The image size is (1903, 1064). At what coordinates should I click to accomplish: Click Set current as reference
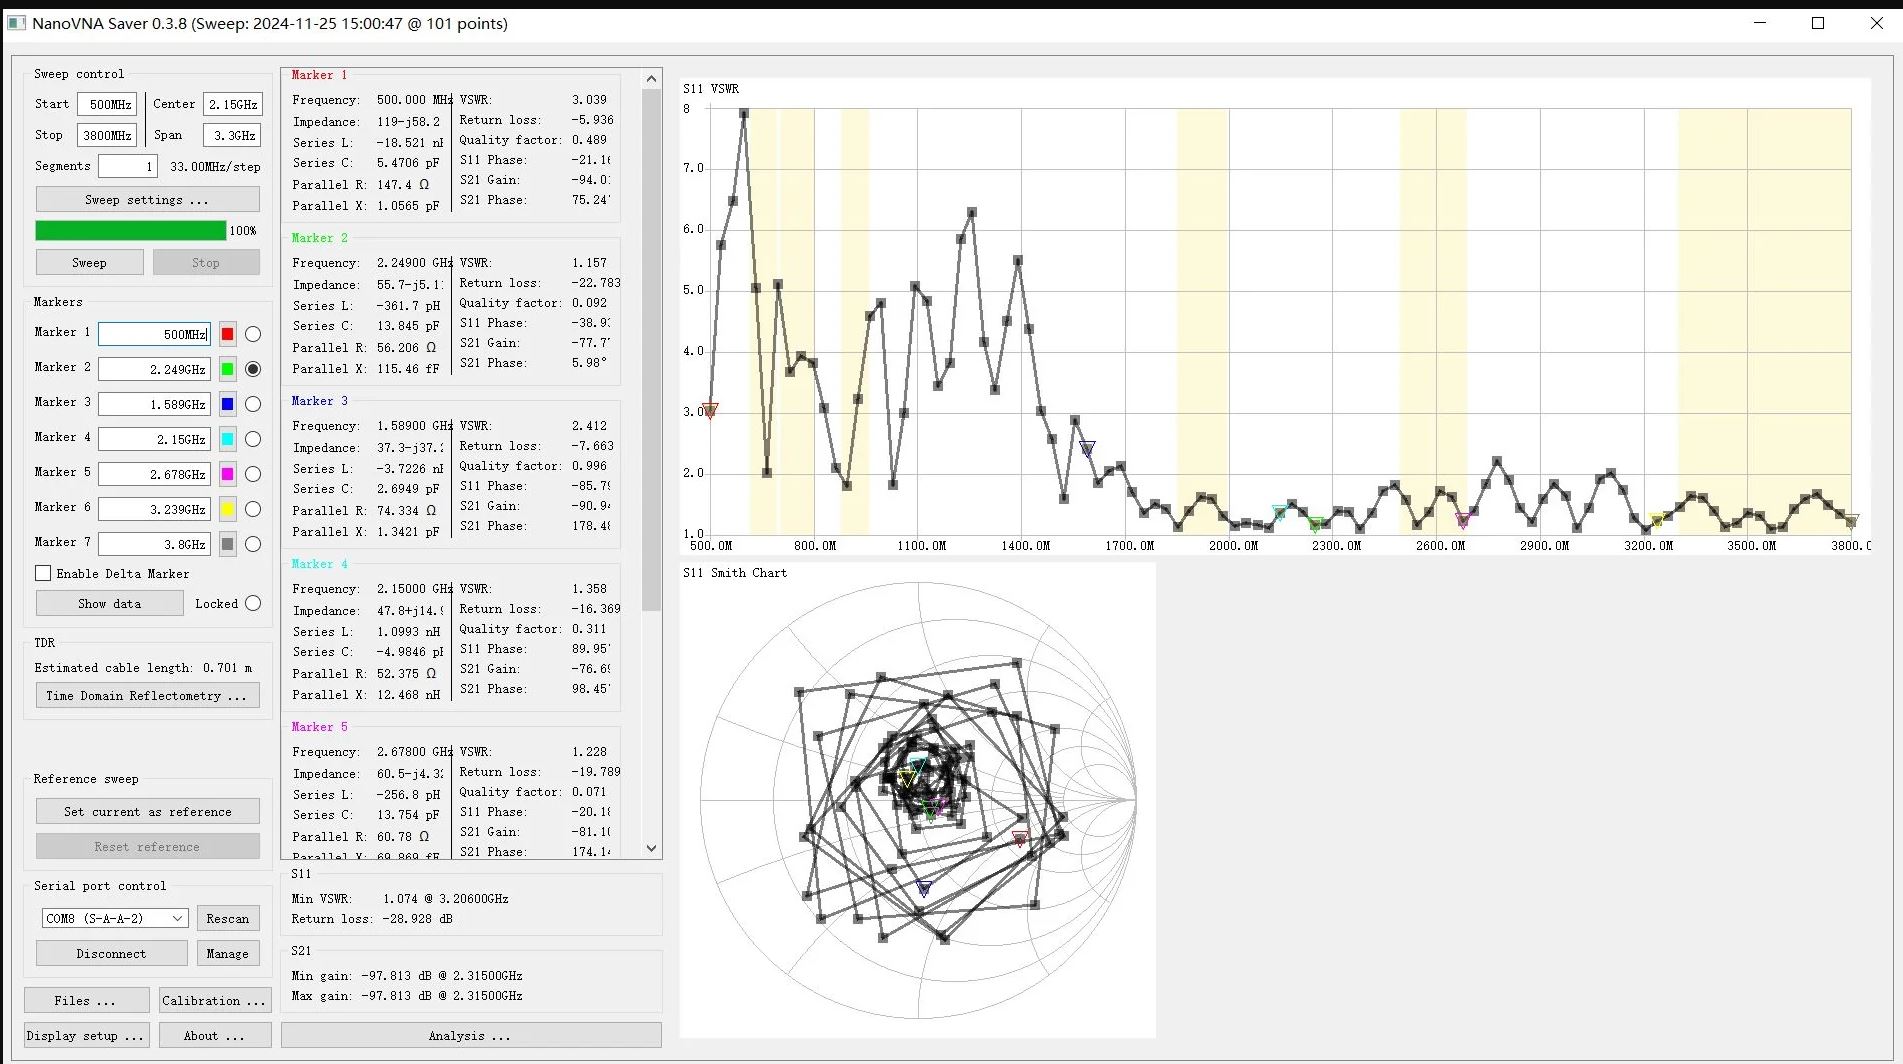click(147, 812)
